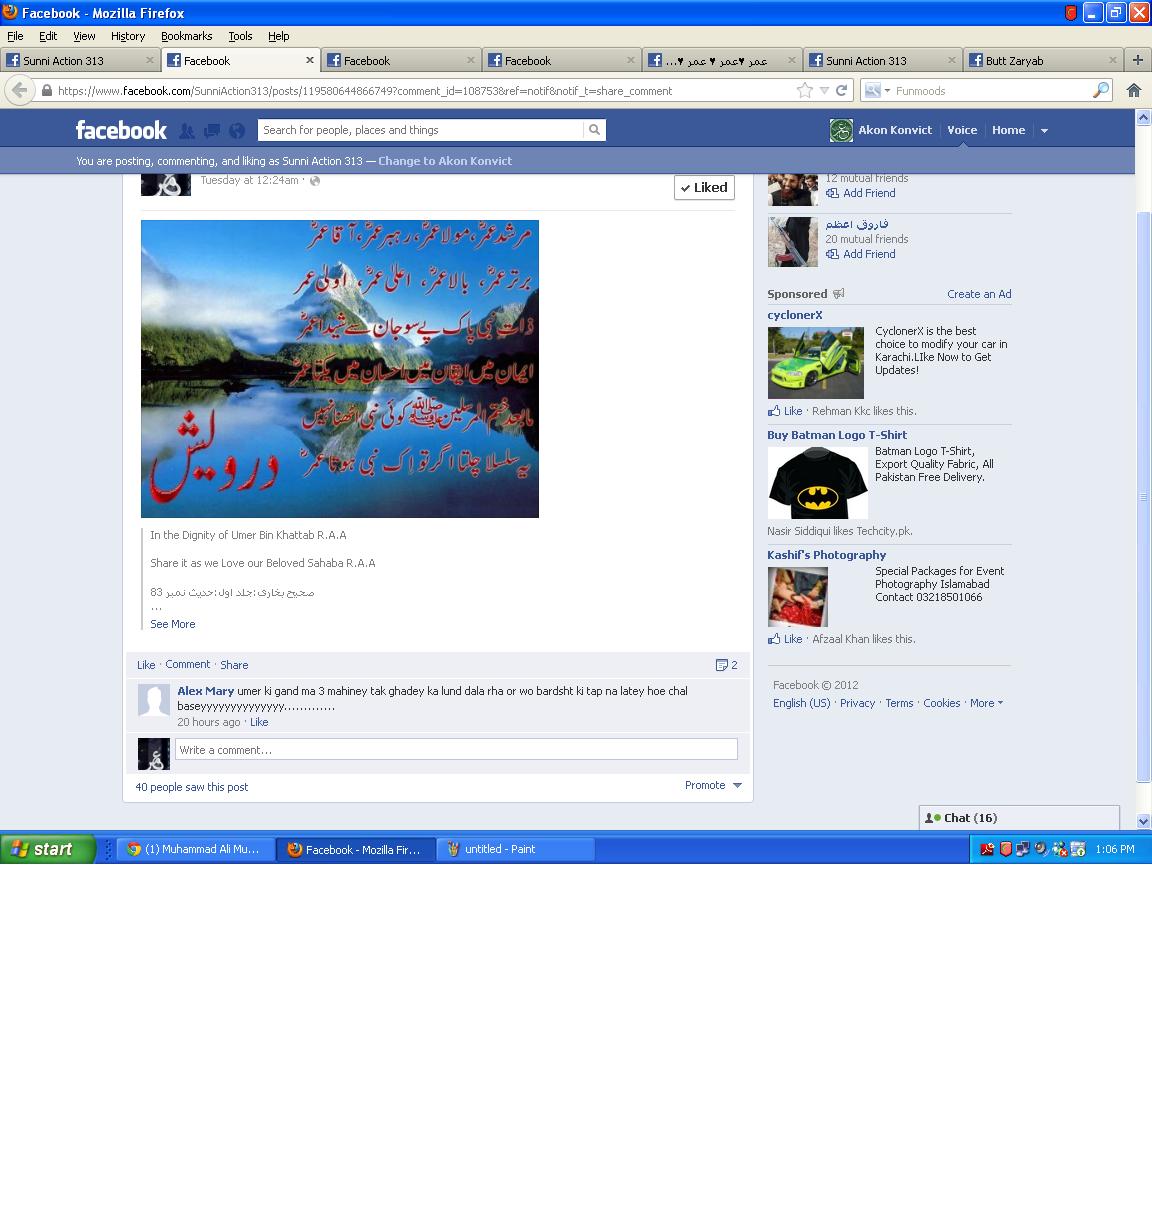Open the More dropdown in the footer
Screen dimensions: 1152x1217
point(986,703)
